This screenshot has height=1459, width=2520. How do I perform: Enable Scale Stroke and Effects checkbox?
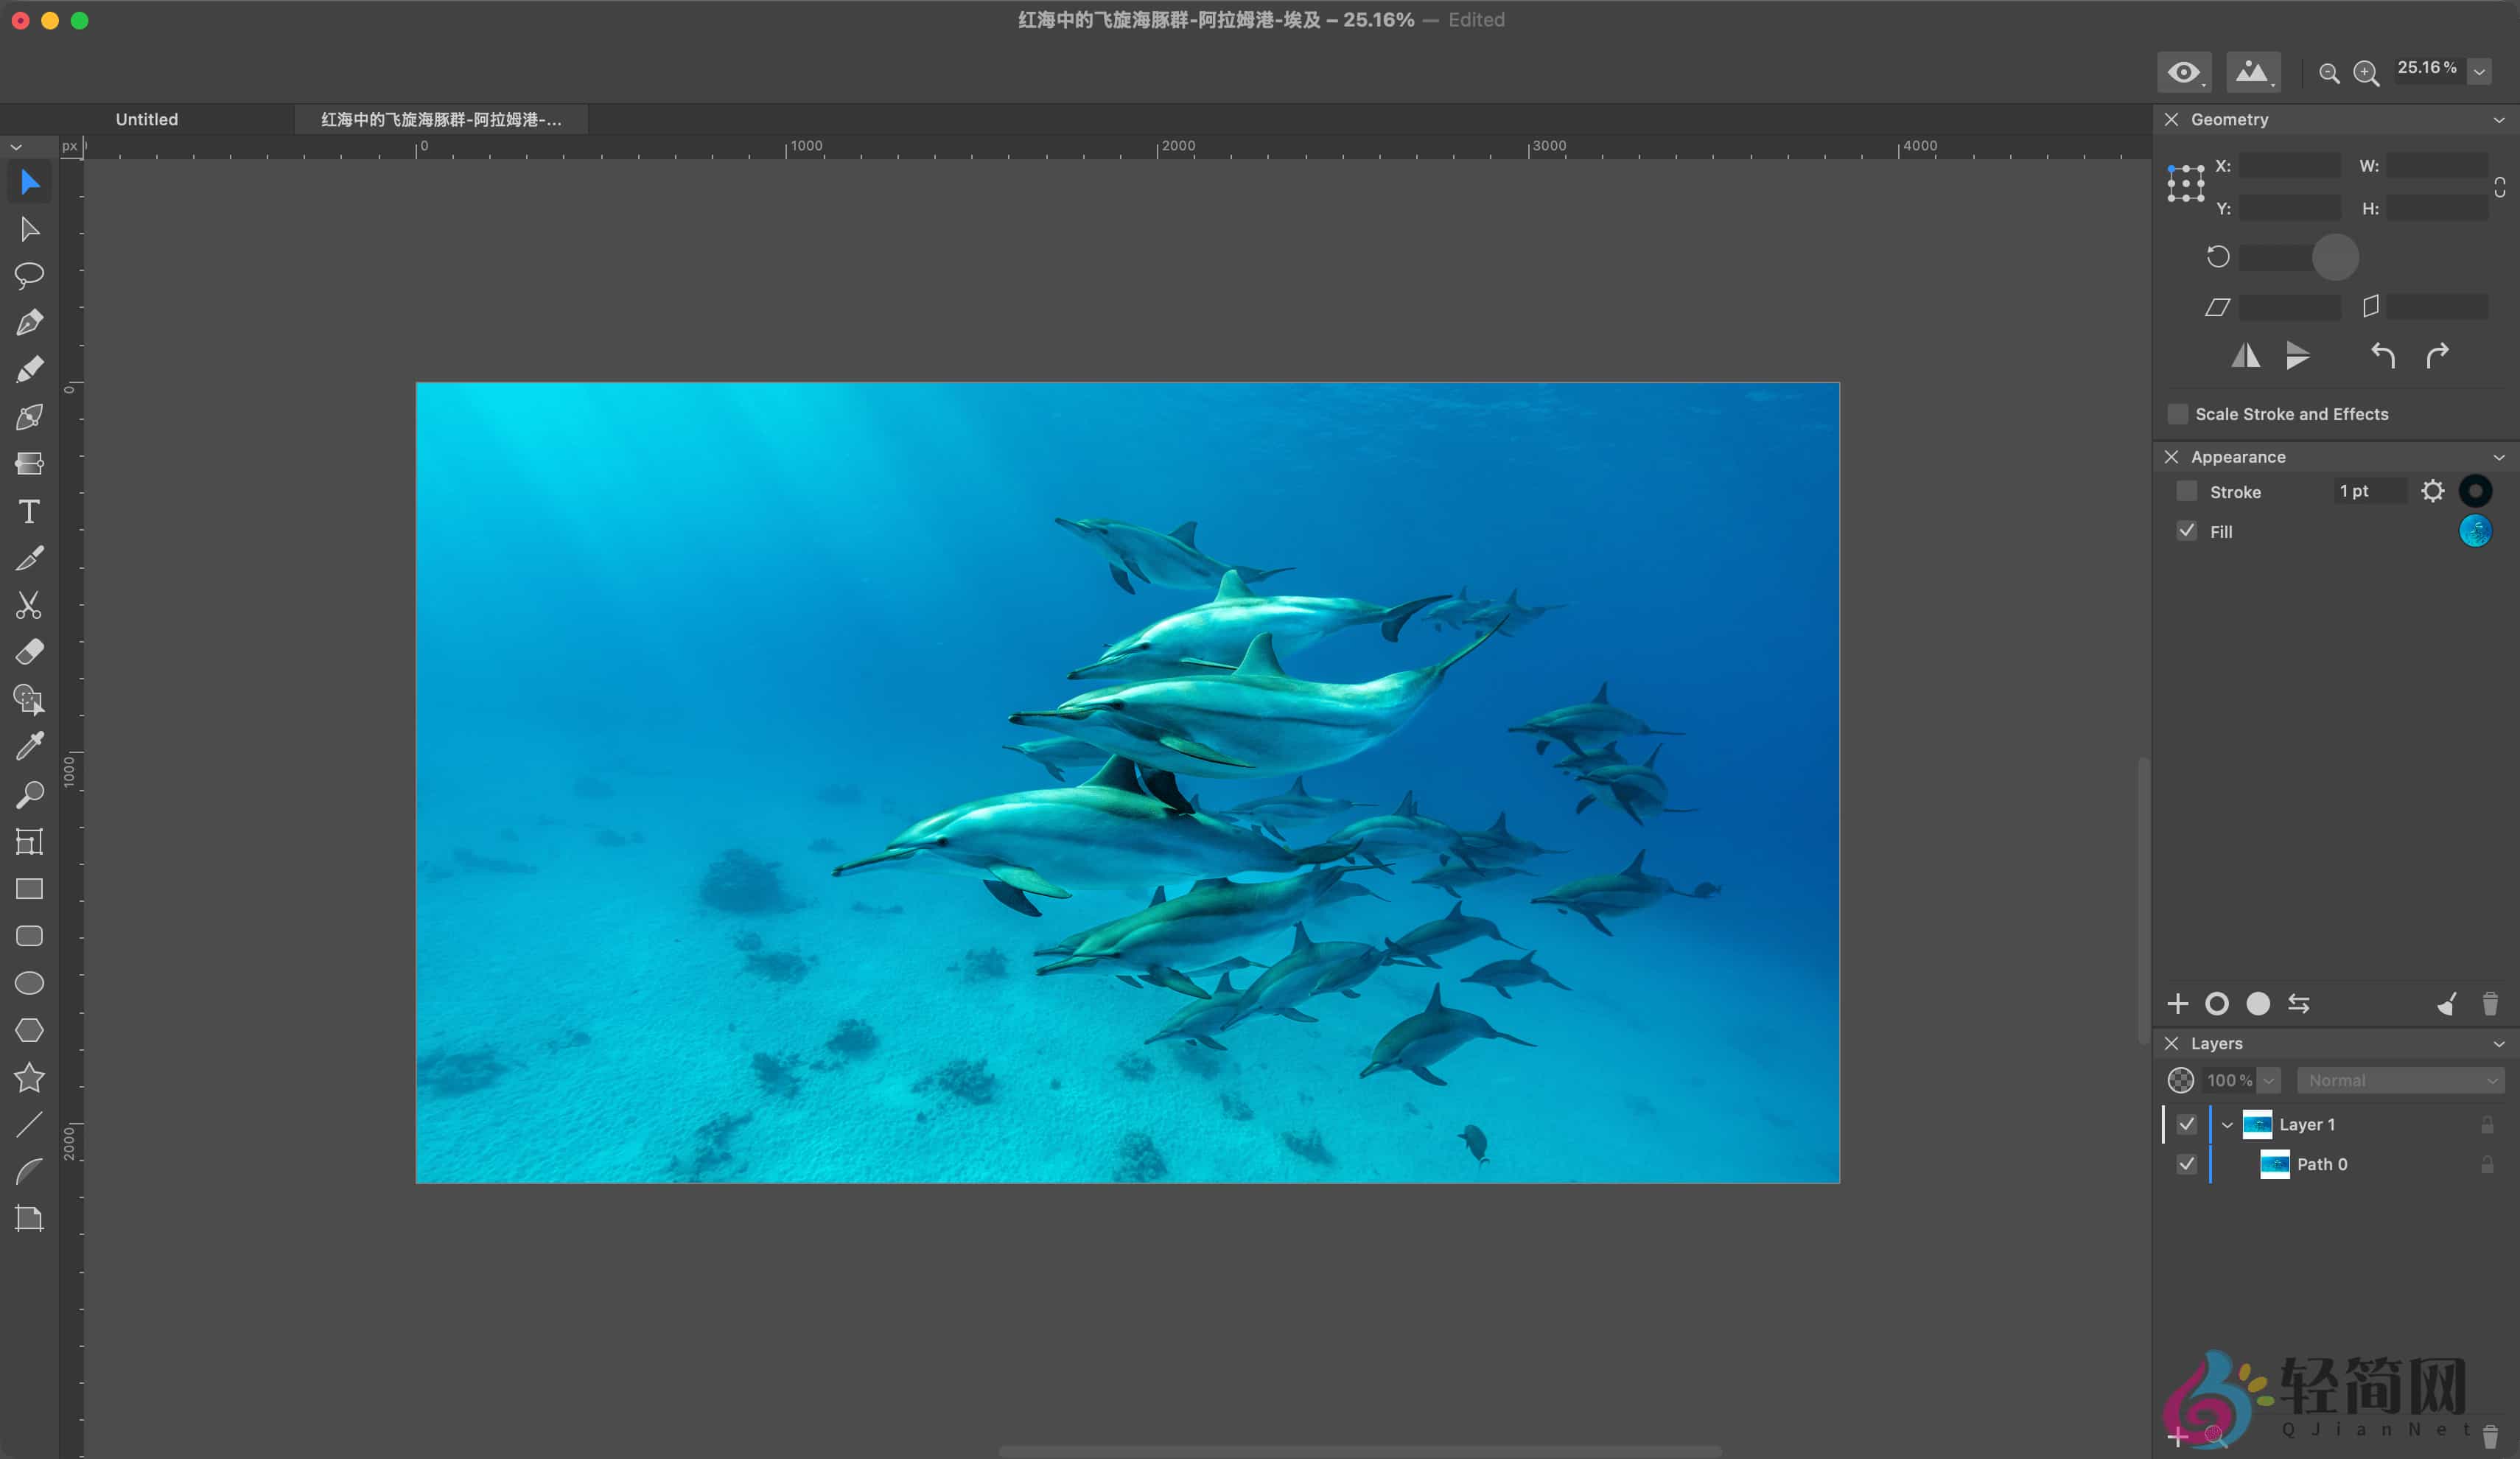(x=2177, y=414)
